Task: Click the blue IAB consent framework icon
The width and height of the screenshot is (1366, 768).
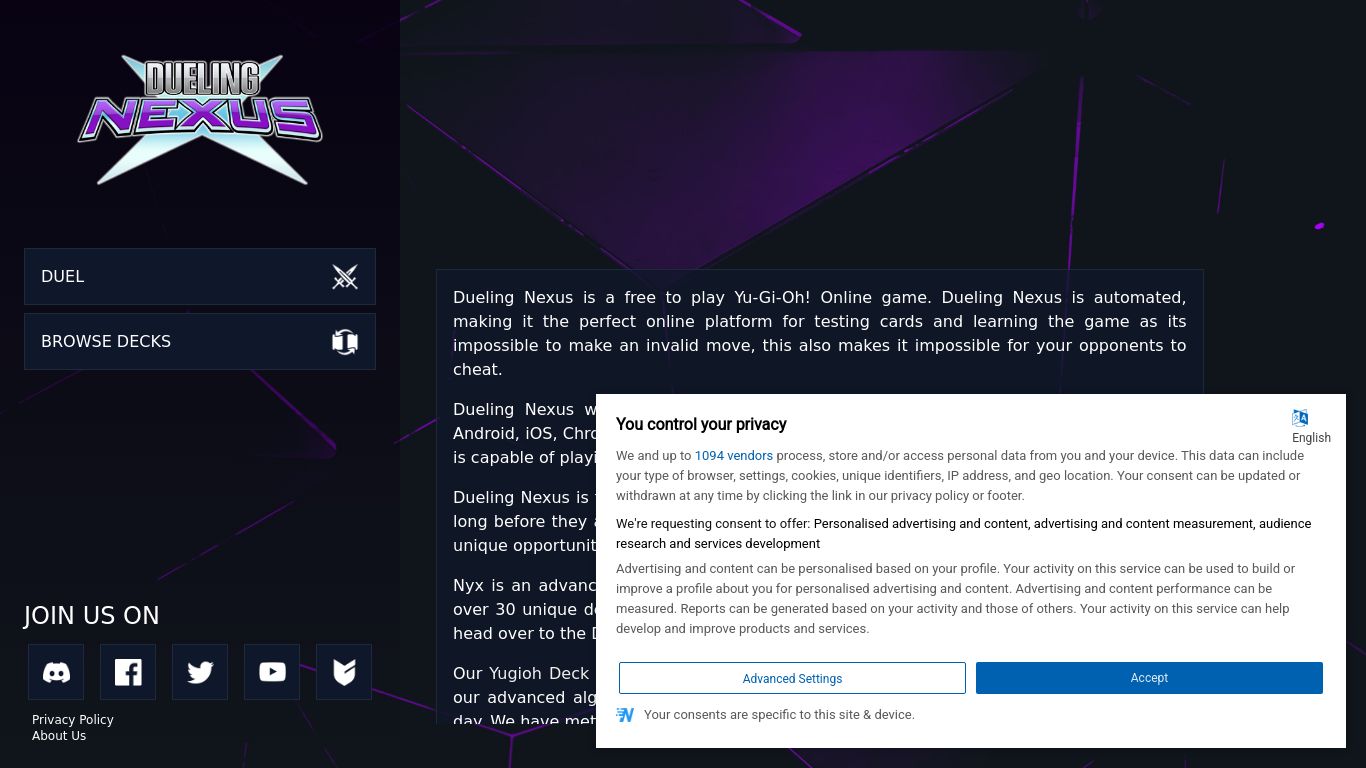Action: [x=626, y=714]
